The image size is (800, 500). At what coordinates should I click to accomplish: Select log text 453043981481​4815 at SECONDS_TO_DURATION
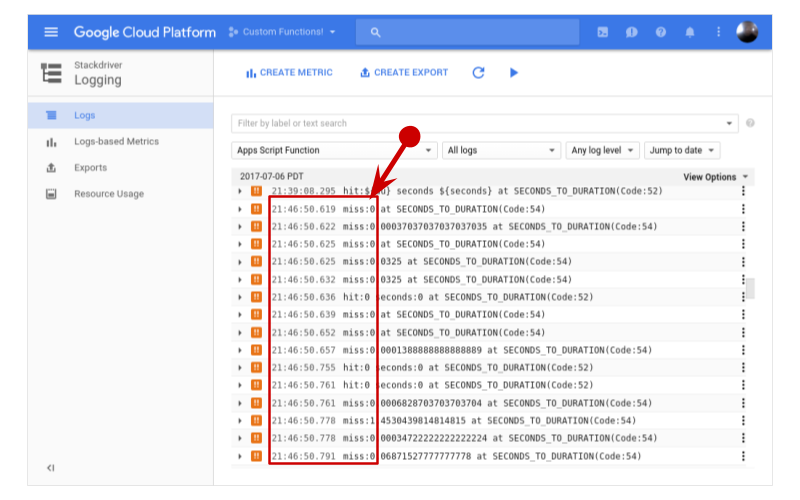pyautogui.click(x=508, y=421)
